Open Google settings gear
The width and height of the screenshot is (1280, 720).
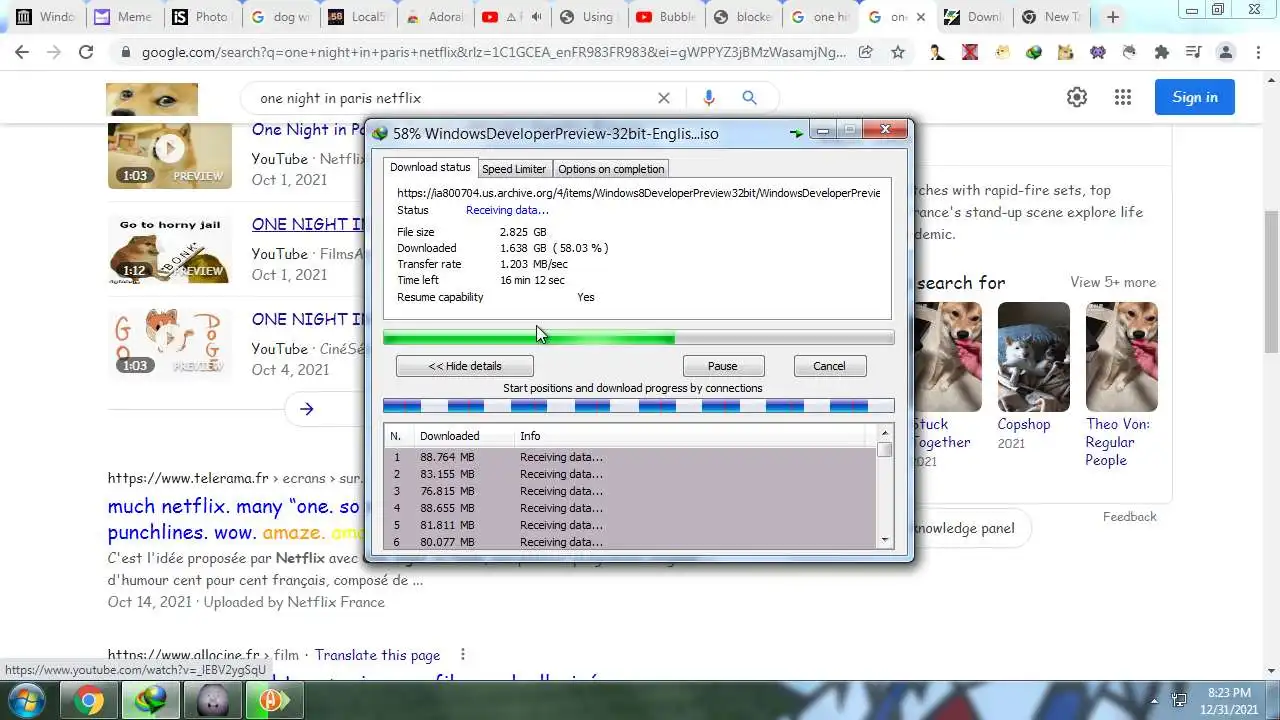coord(1077,97)
